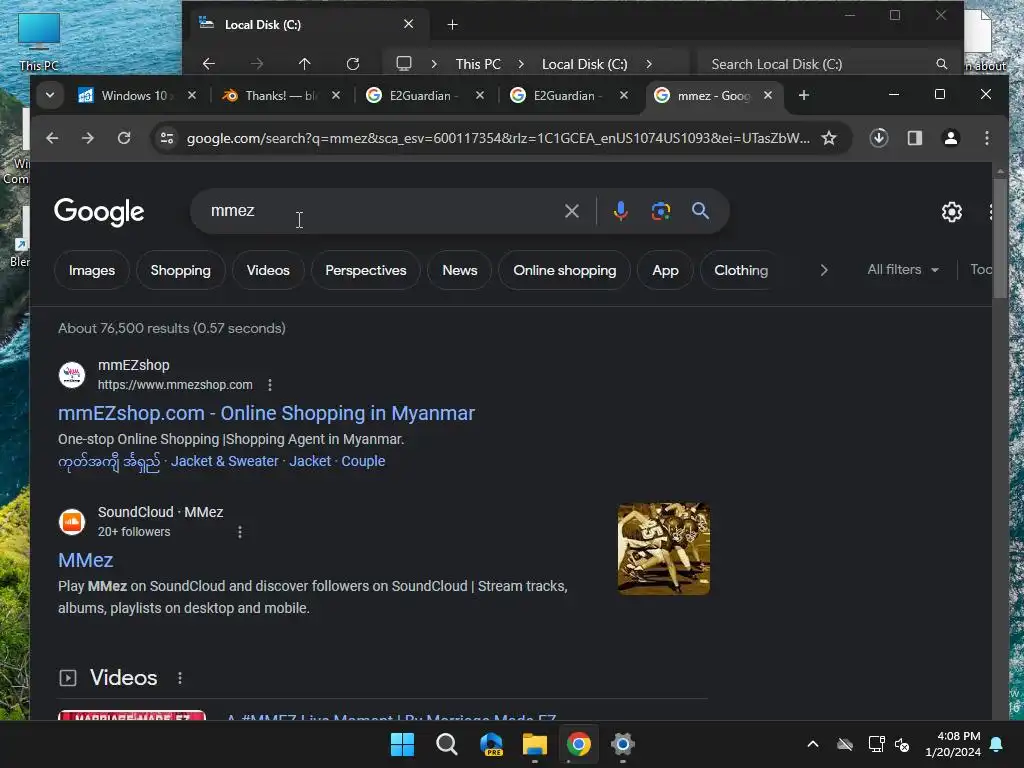Click the Chrome back arrow button
This screenshot has height=768, width=1024.
pos(52,138)
